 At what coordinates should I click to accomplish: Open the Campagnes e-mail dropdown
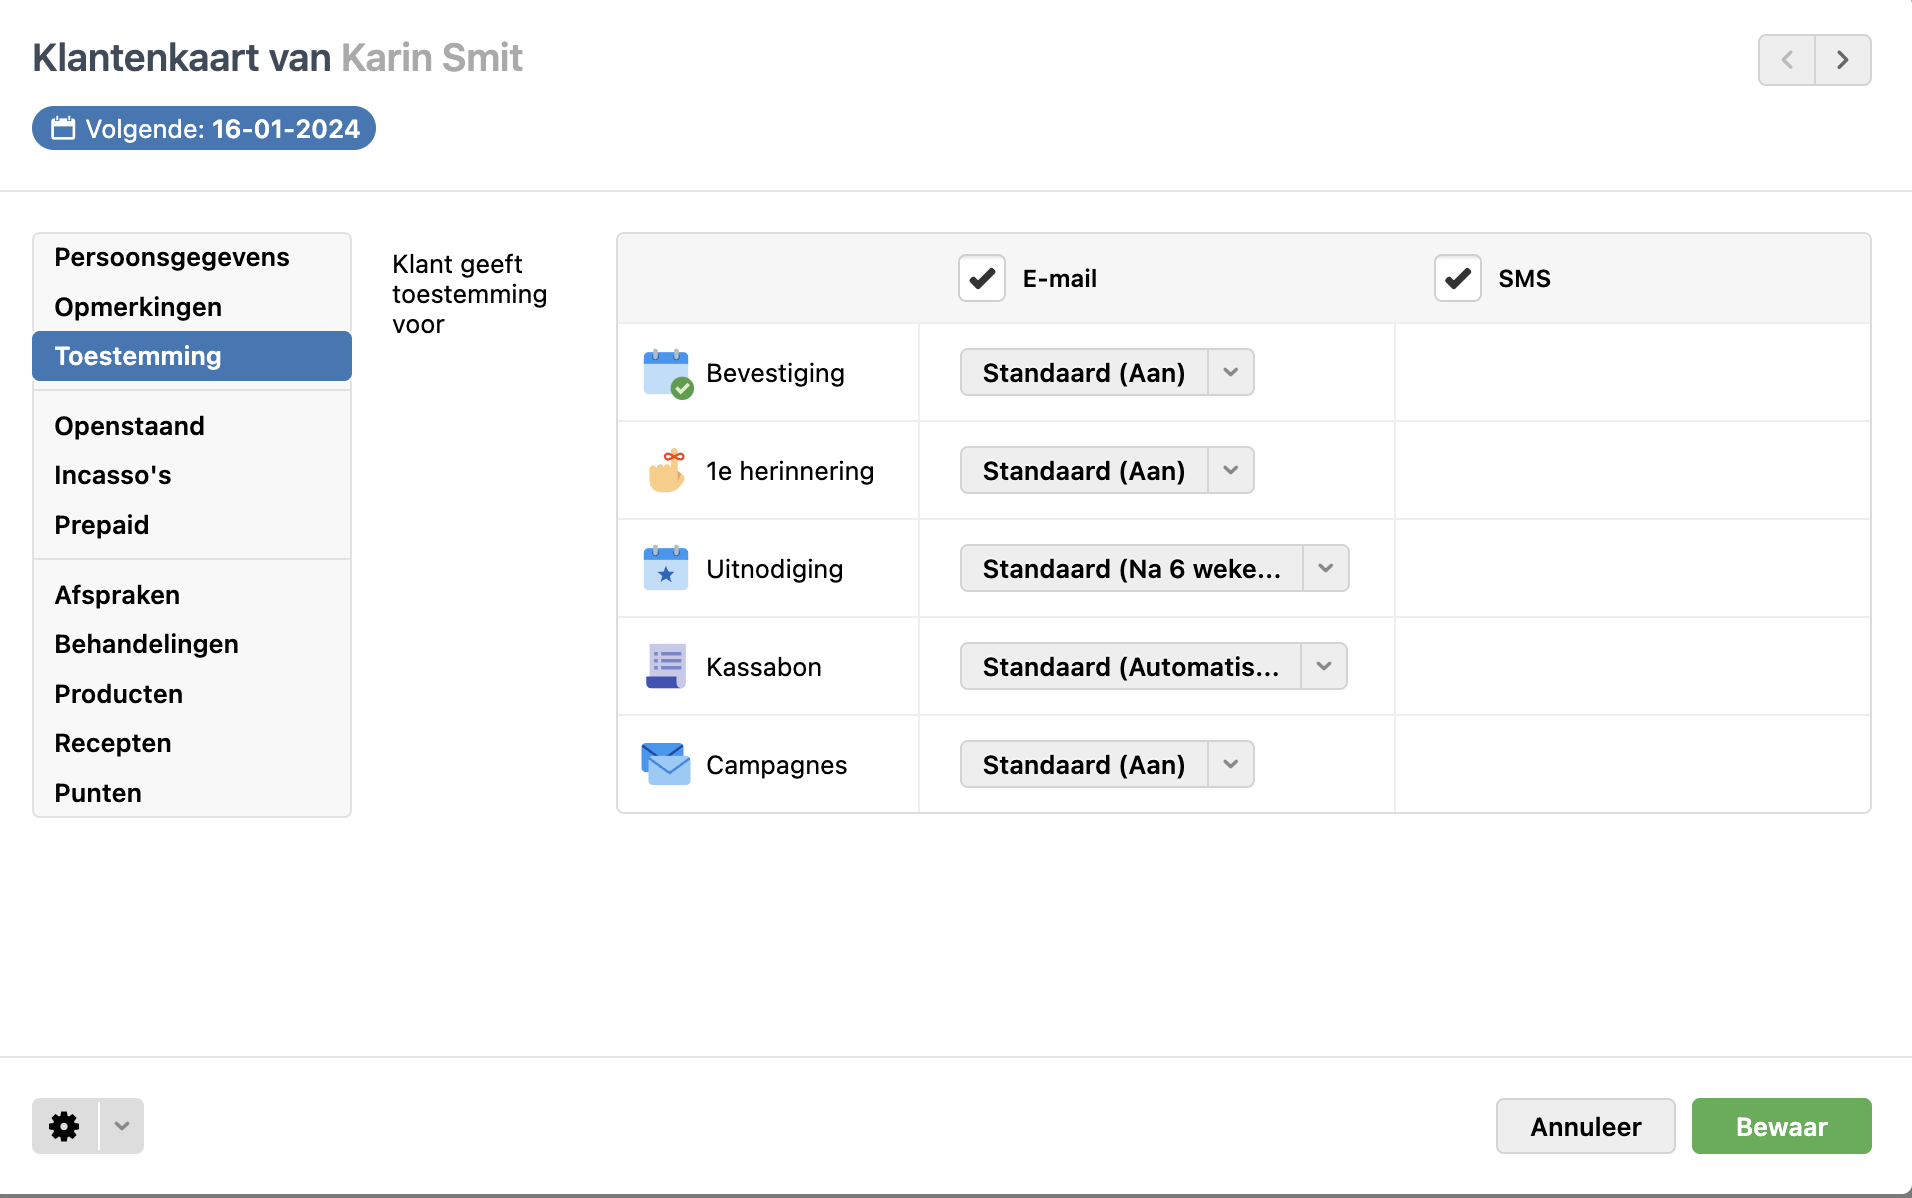click(1106, 764)
